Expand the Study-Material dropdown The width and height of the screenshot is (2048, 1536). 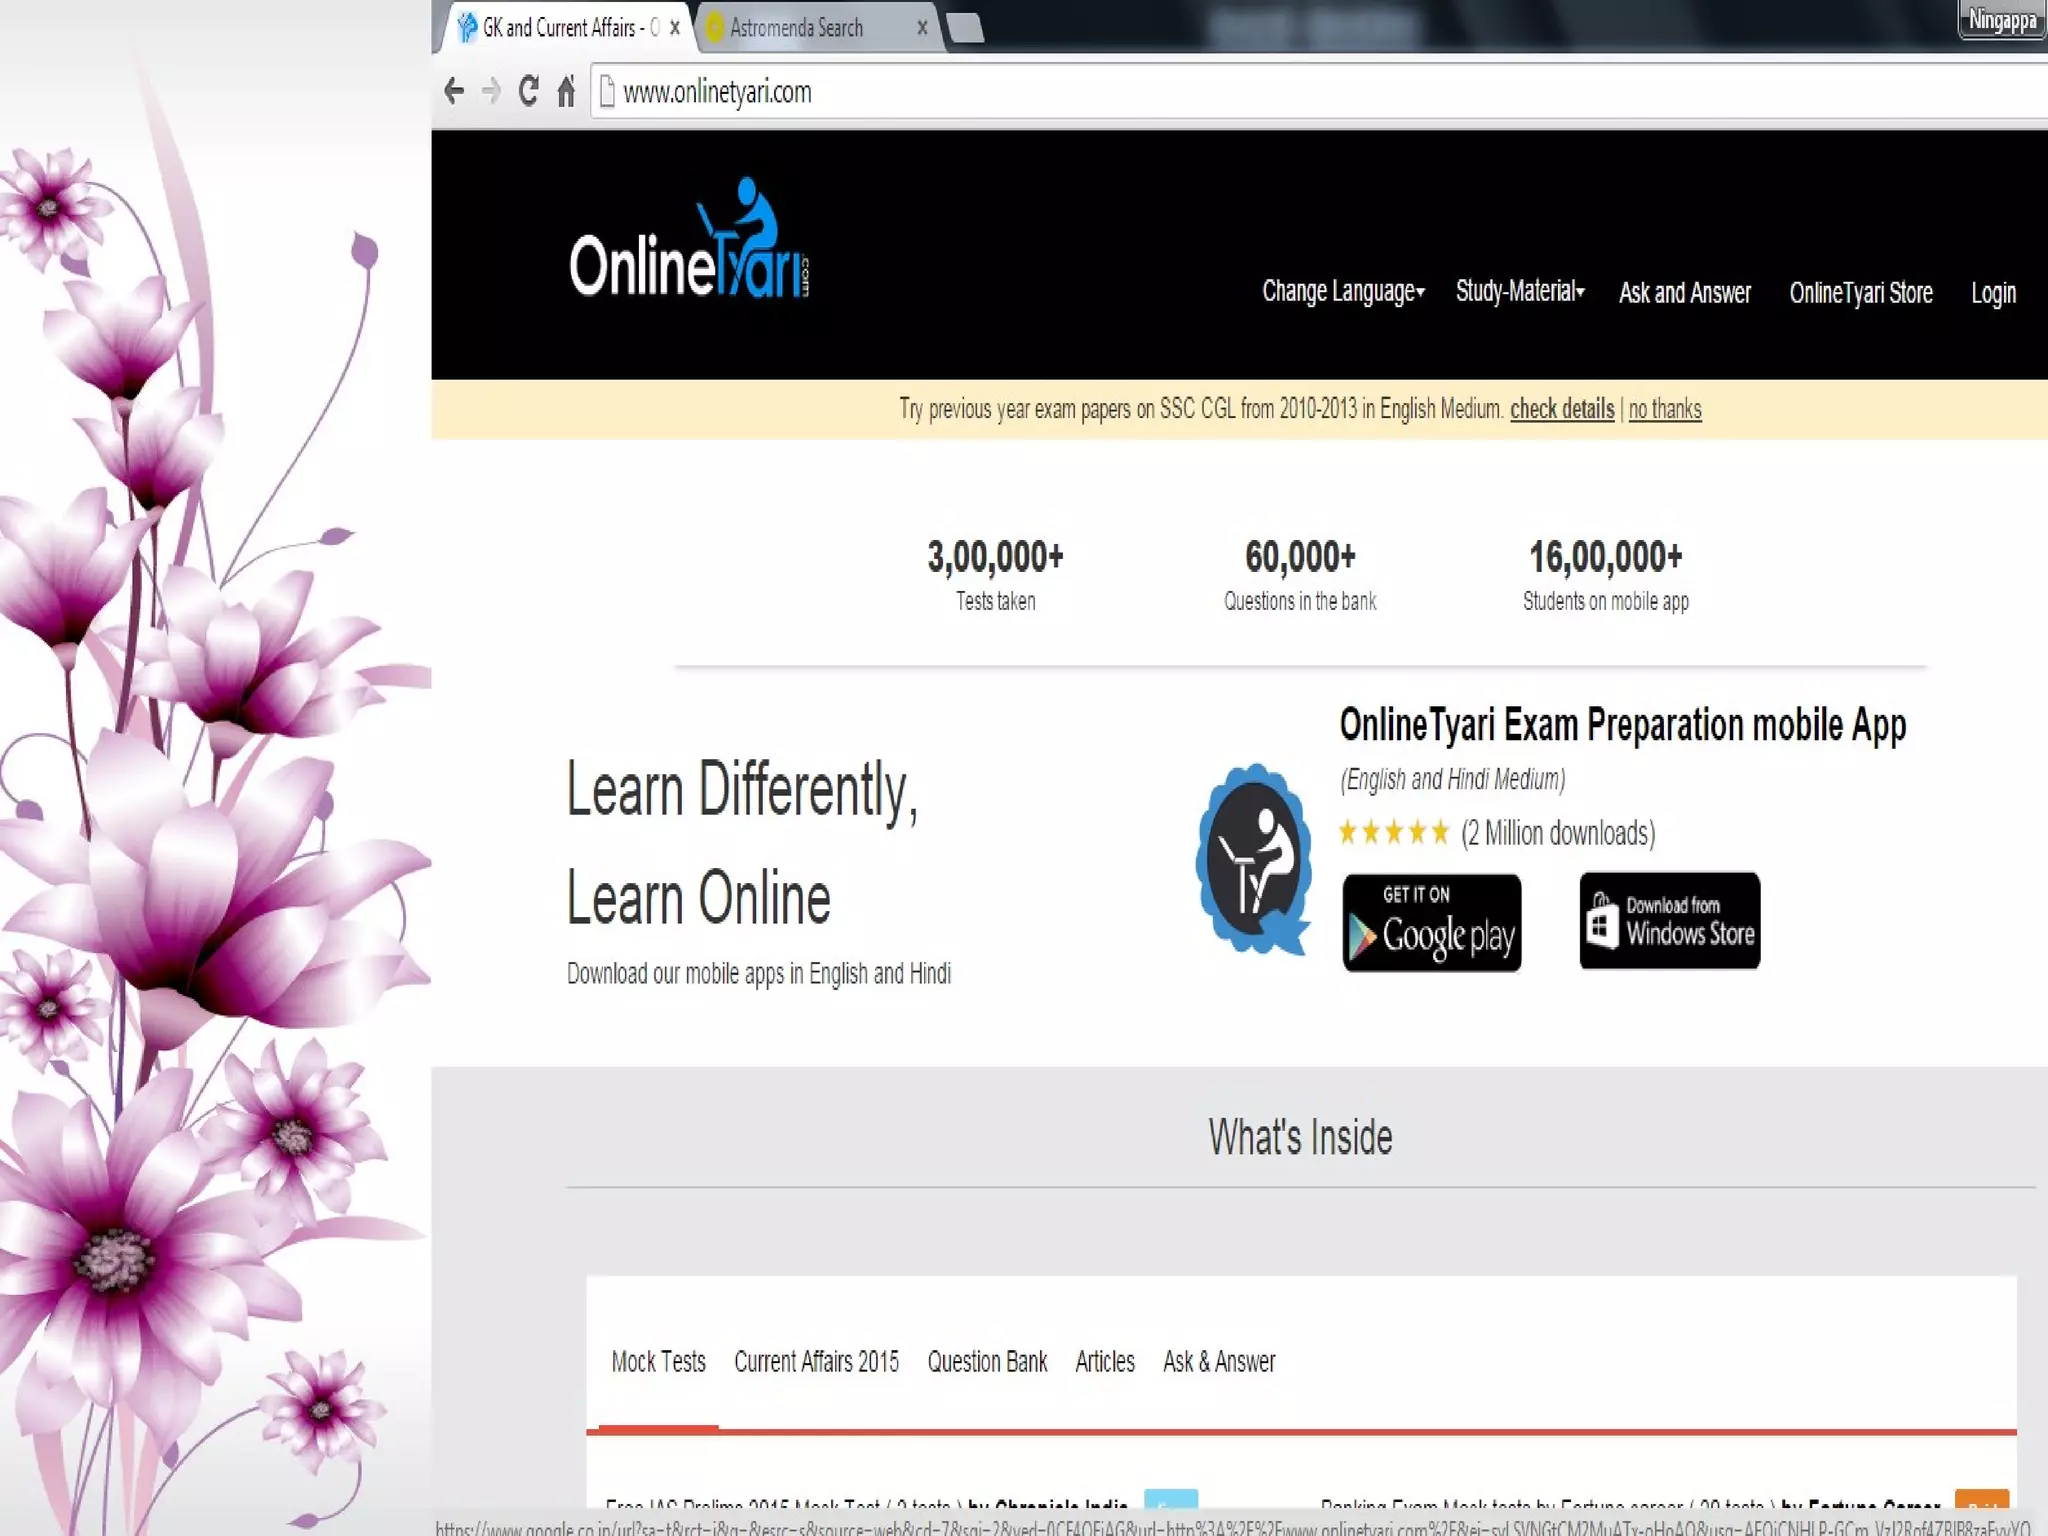point(1519,292)
